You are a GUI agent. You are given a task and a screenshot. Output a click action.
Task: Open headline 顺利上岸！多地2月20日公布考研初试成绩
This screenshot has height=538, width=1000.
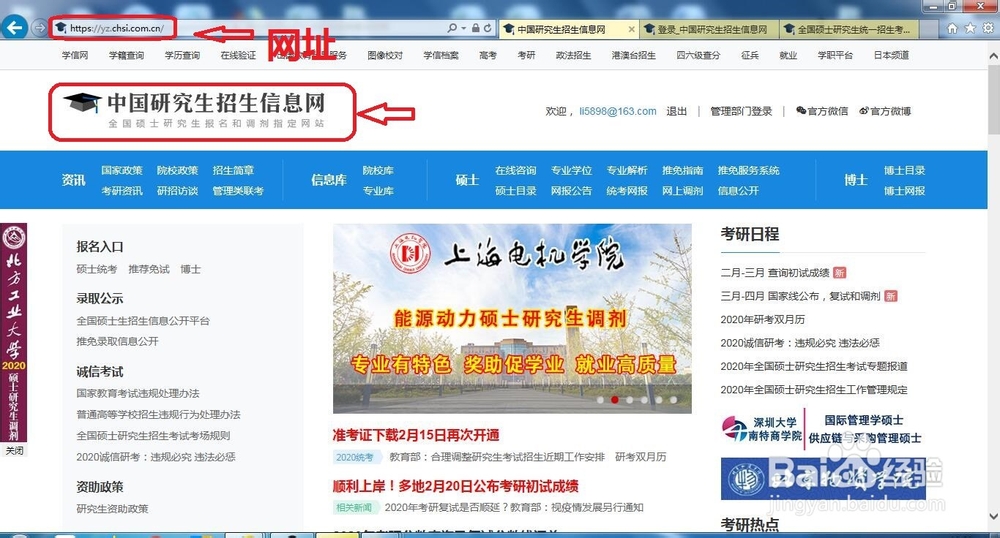coord(455,486)
